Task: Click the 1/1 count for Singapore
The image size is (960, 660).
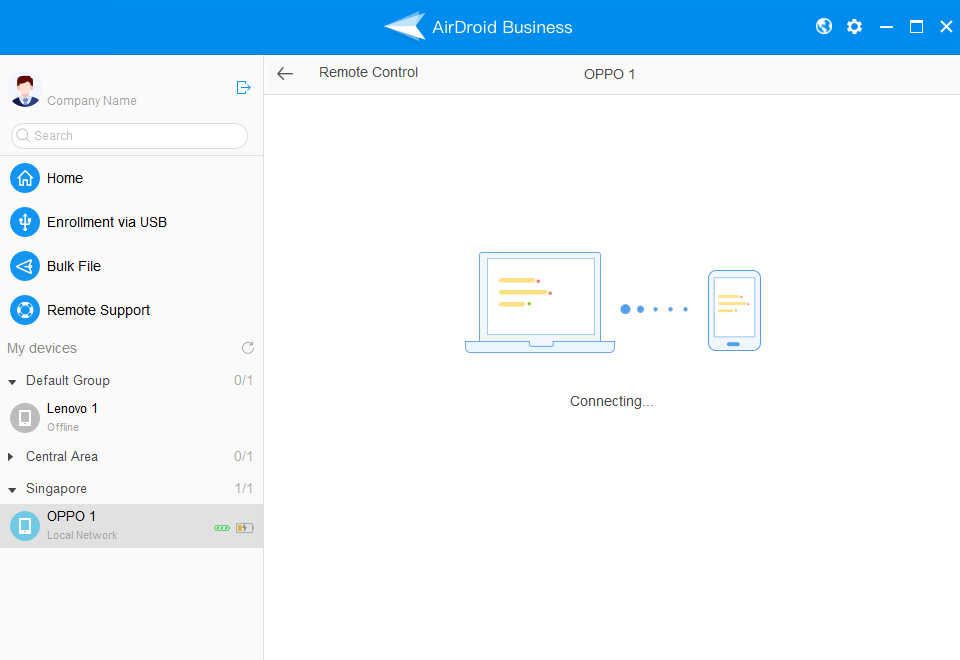Action: point(243,488)
